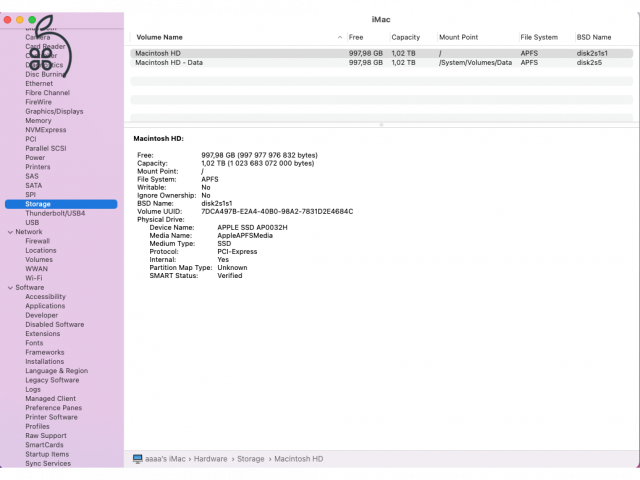Select Raw Support in sidebar

pyautogui.click(x=46, y=436)
